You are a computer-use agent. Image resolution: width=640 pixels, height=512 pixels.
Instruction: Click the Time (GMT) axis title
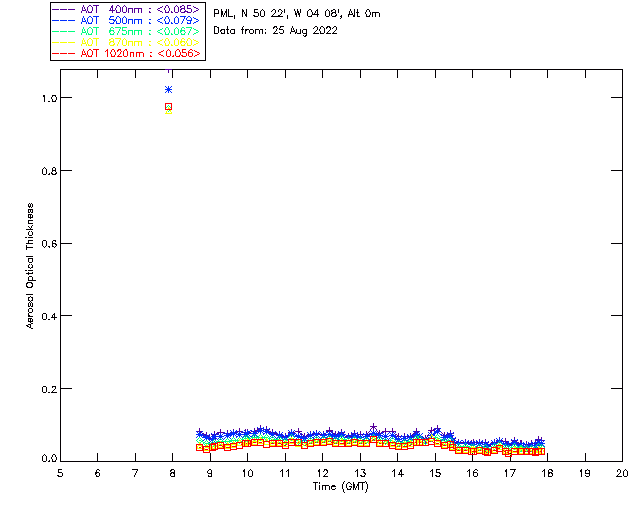pos(341,486)
